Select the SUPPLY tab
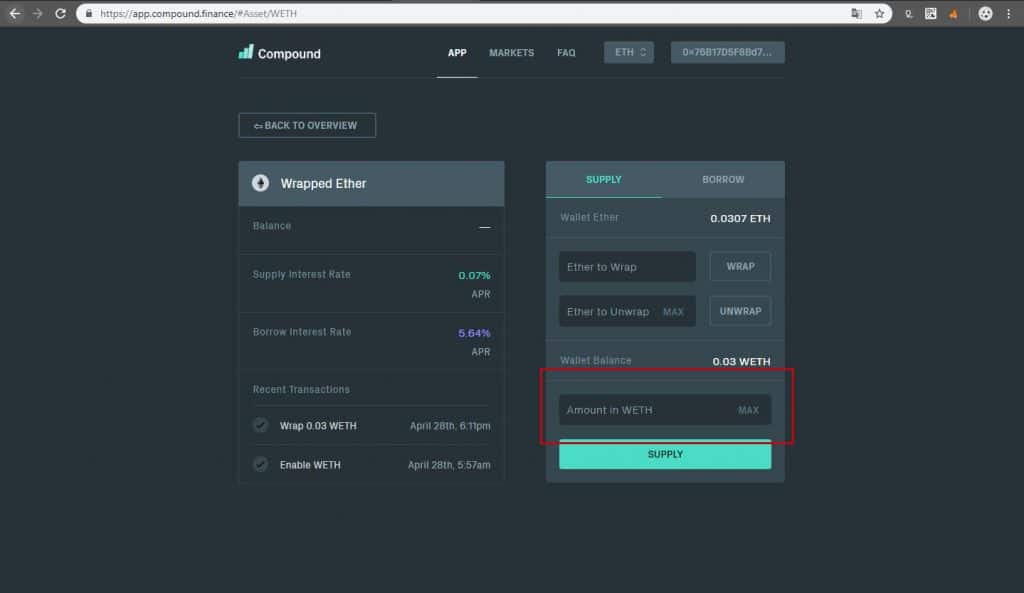The width and height of the screenshot is (1024, 593). (x=603, y=180)
